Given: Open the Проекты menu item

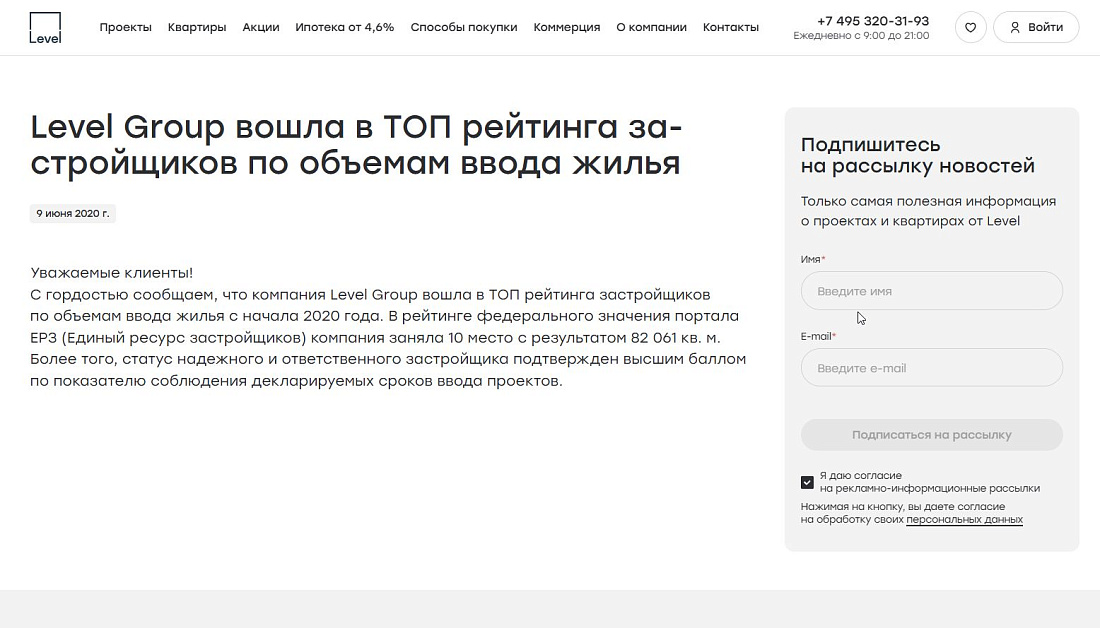Looking at the screenshot, I should point(126,27).
